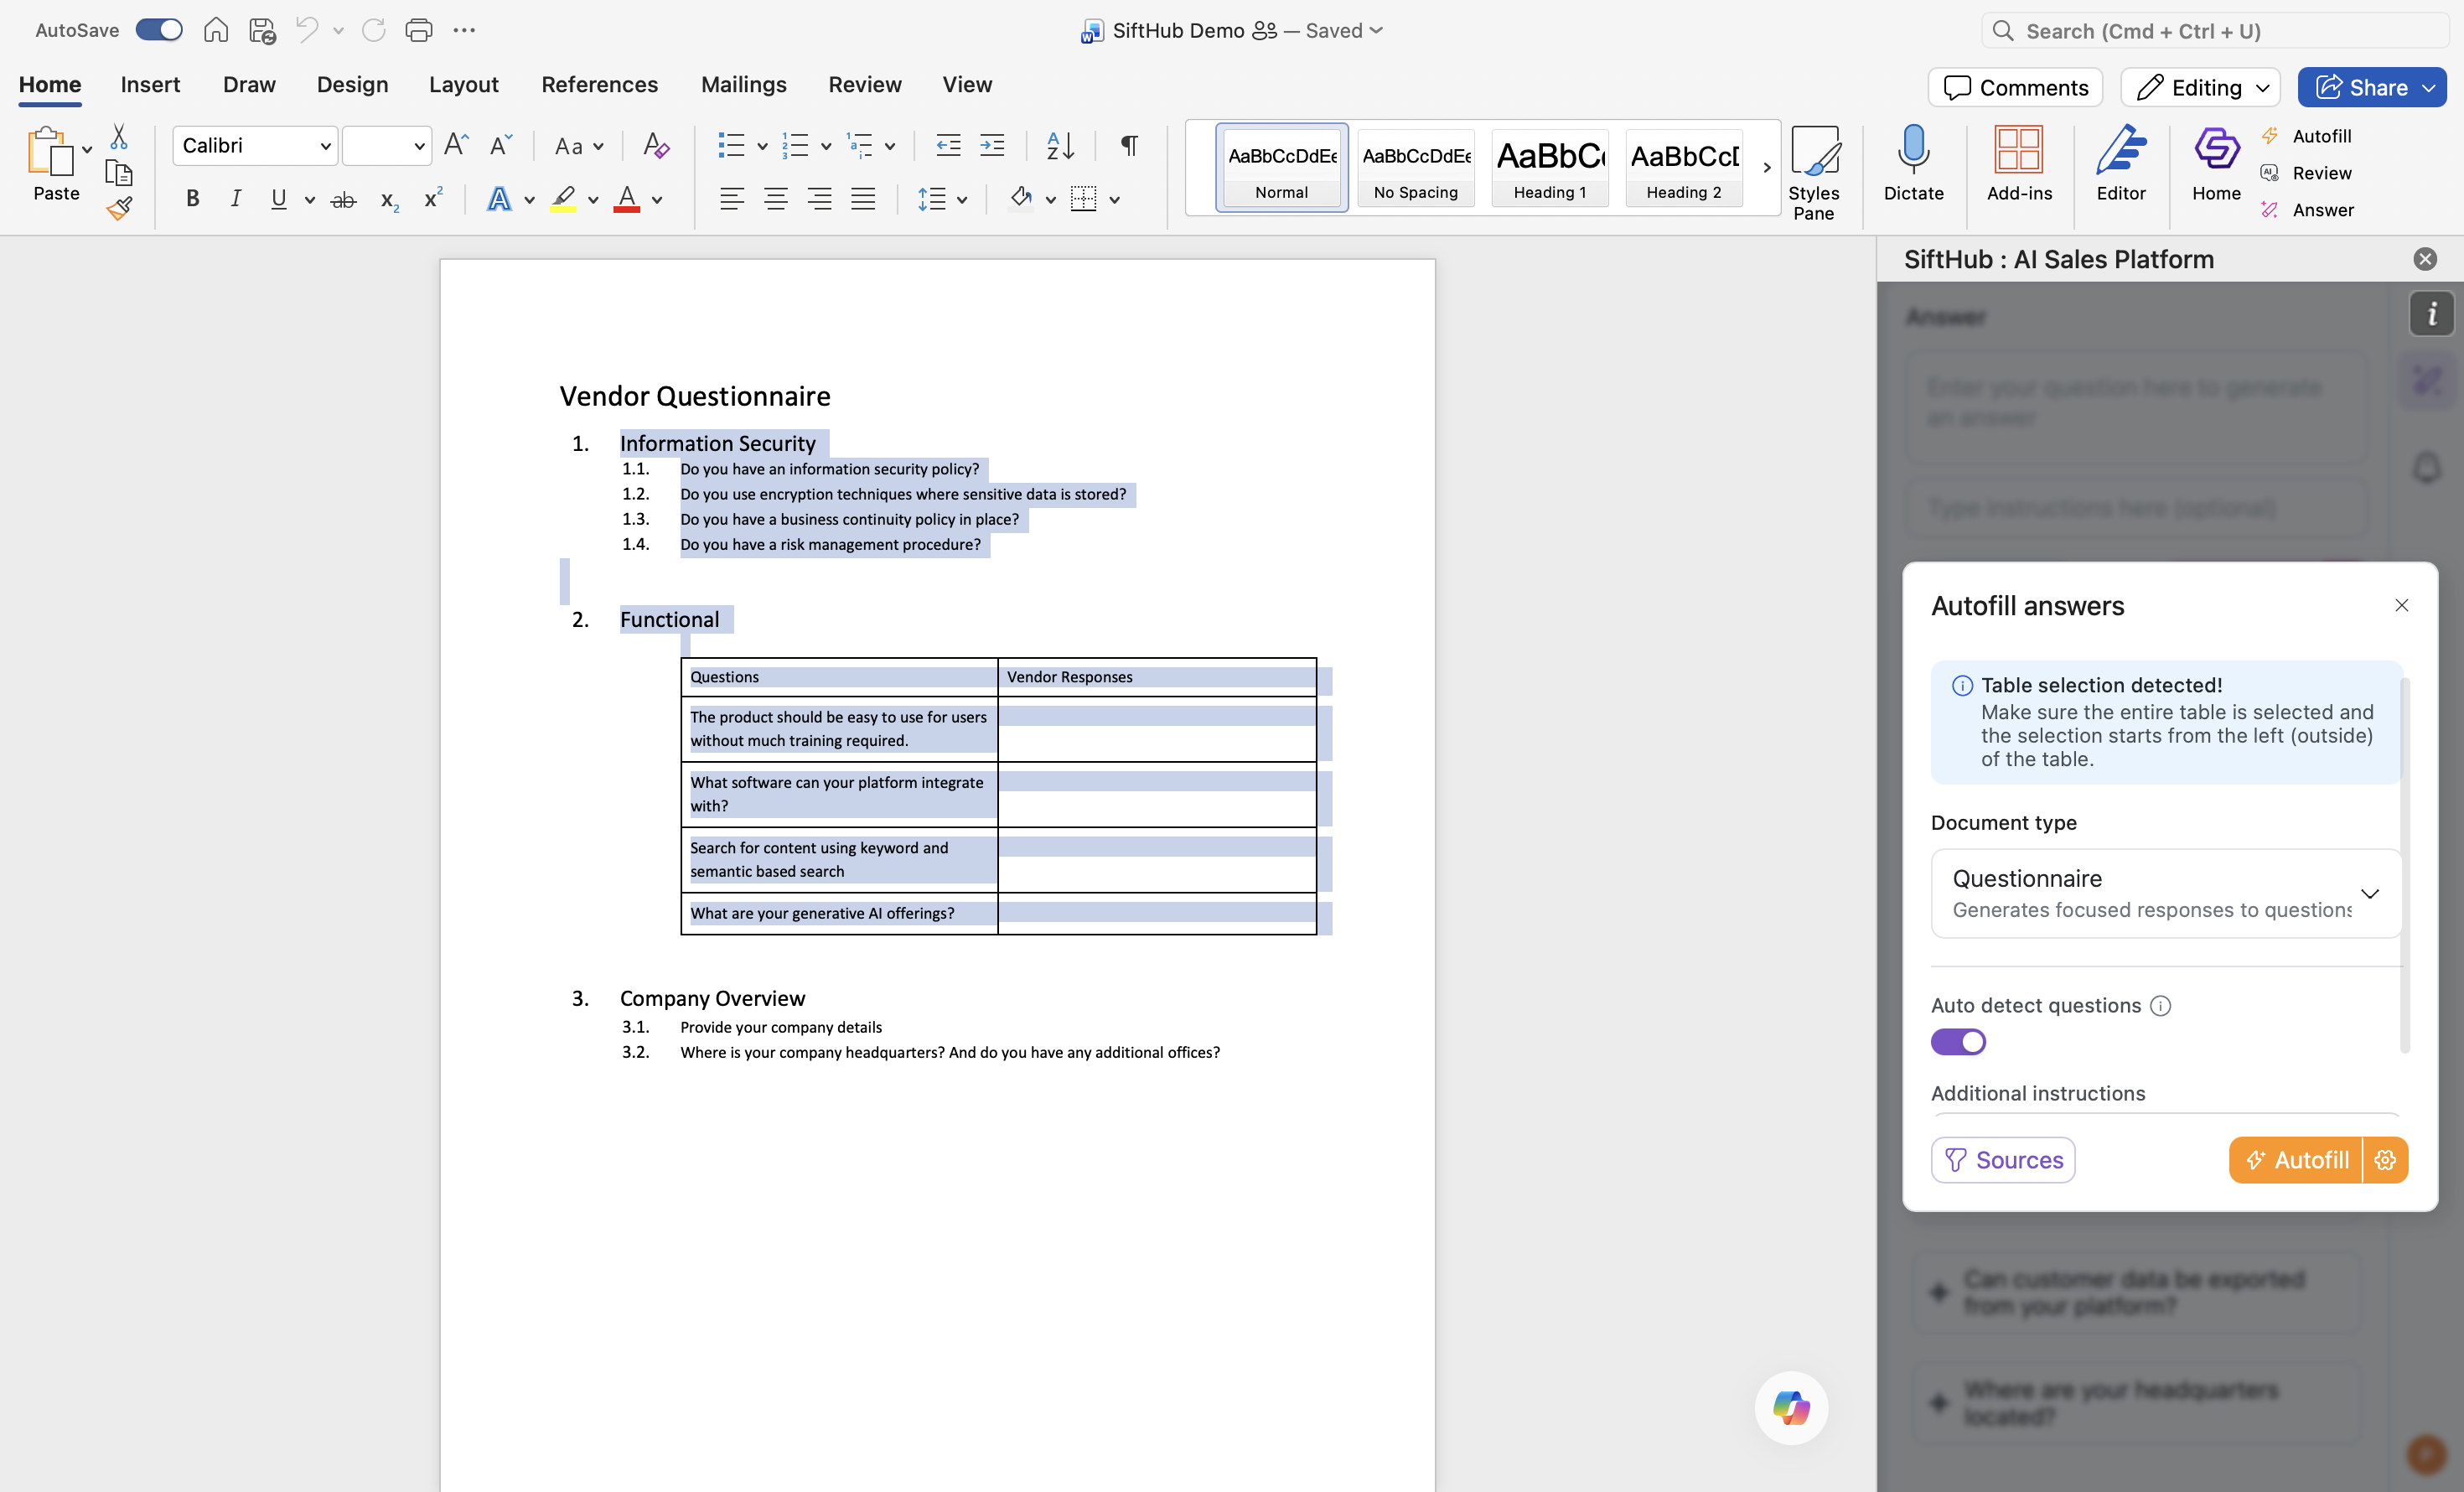Image resolution: width=2464 pixels, height=1492 pixels.
Task: Open the Copilot floating button
Action: pyautogui.click(x=1790, y=1407)
